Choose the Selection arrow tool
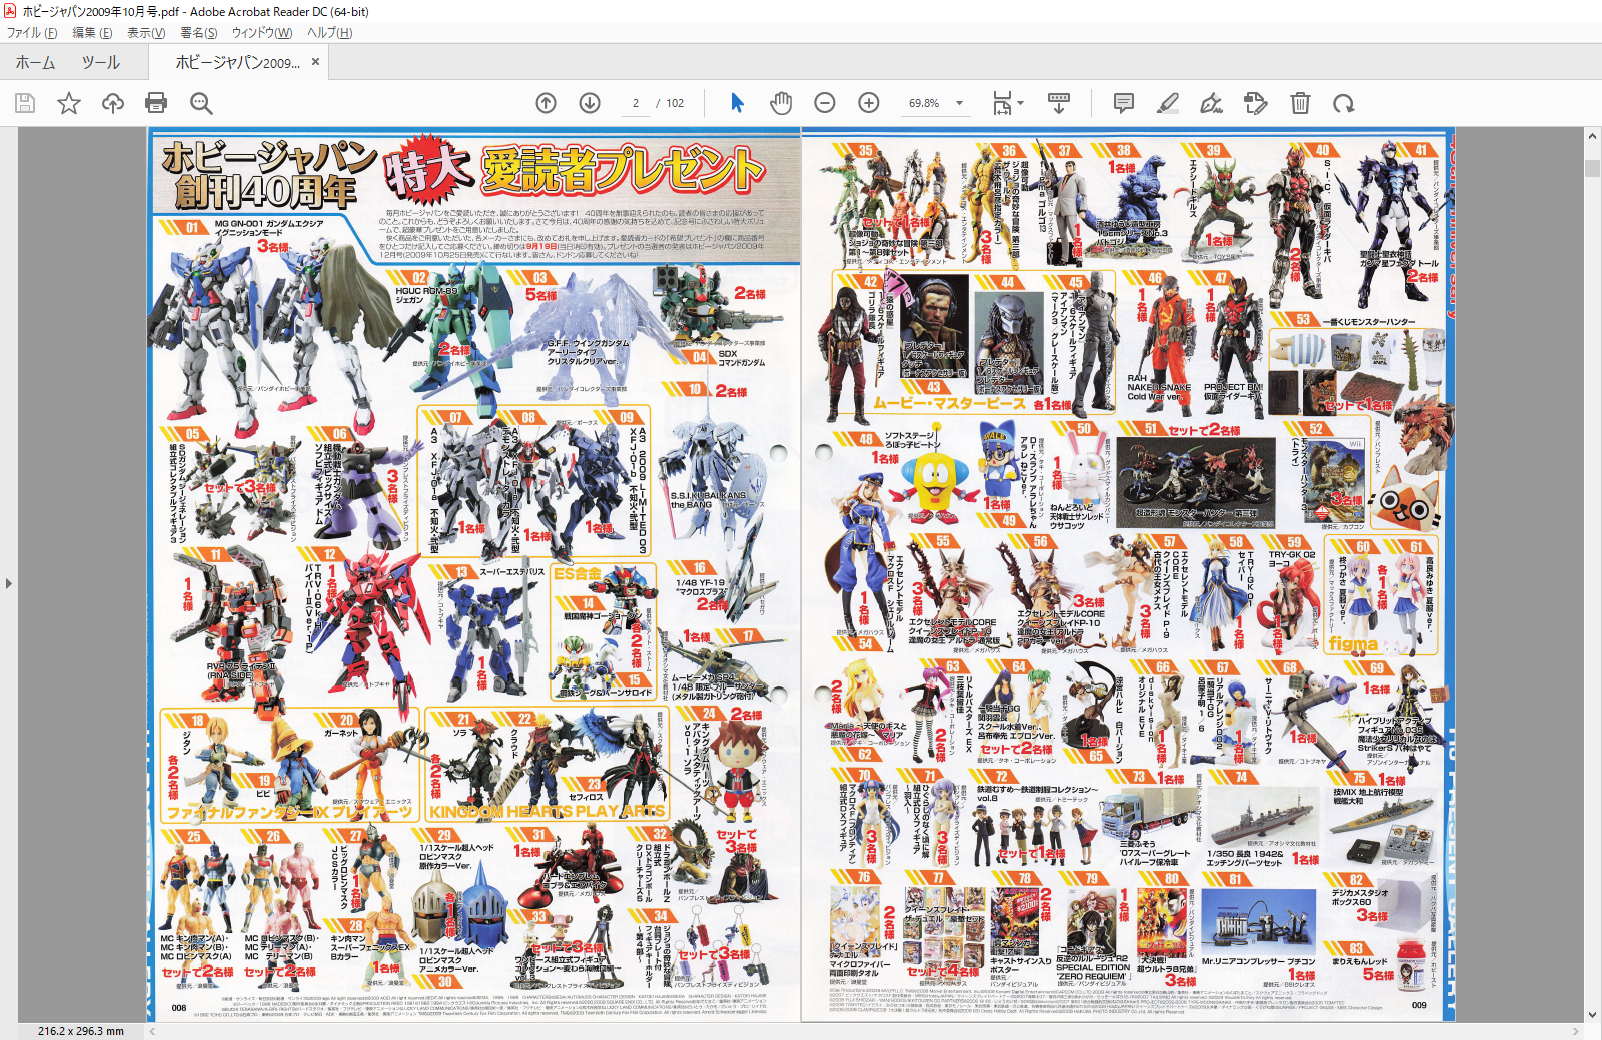Viewport: 1602px width, 1040px height. point(738,103)
